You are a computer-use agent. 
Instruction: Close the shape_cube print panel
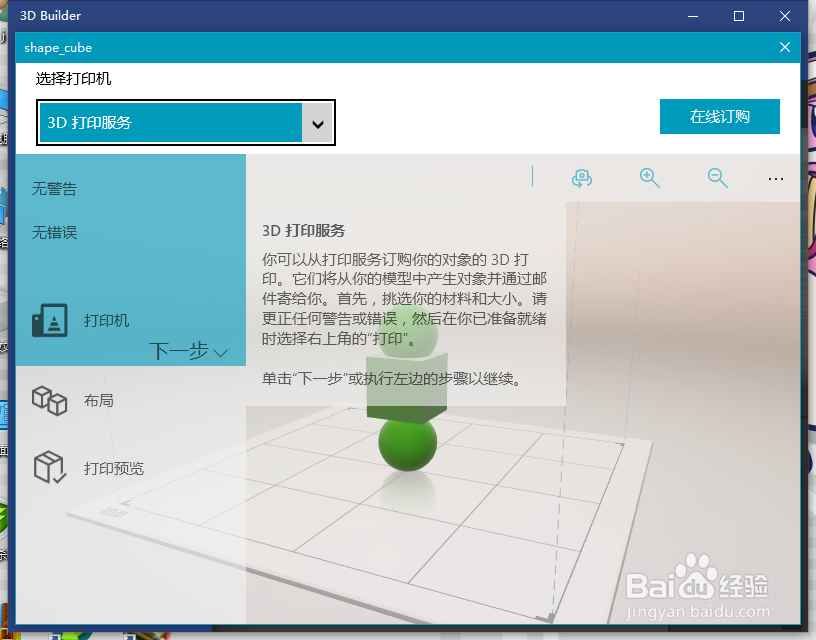click(x=785, y=47)
